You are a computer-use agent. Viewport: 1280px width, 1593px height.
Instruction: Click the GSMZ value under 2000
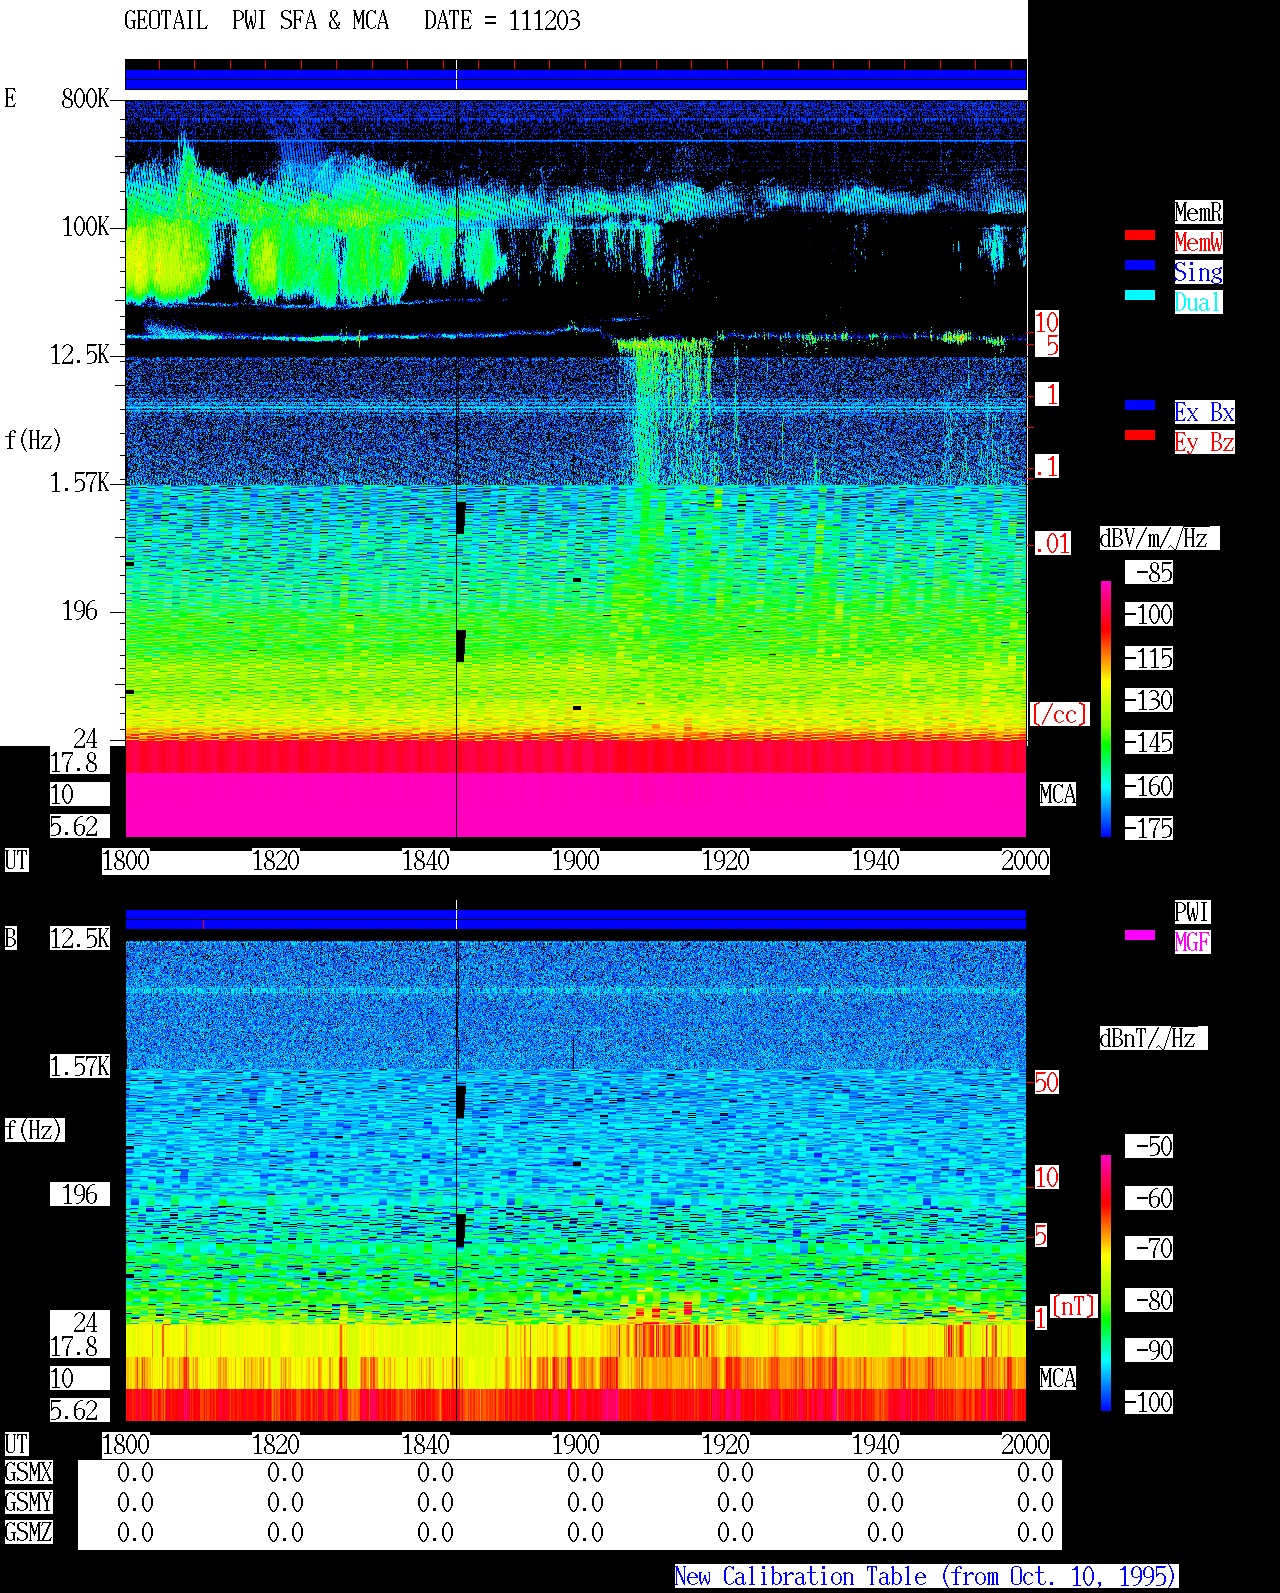point(1035,1533)
